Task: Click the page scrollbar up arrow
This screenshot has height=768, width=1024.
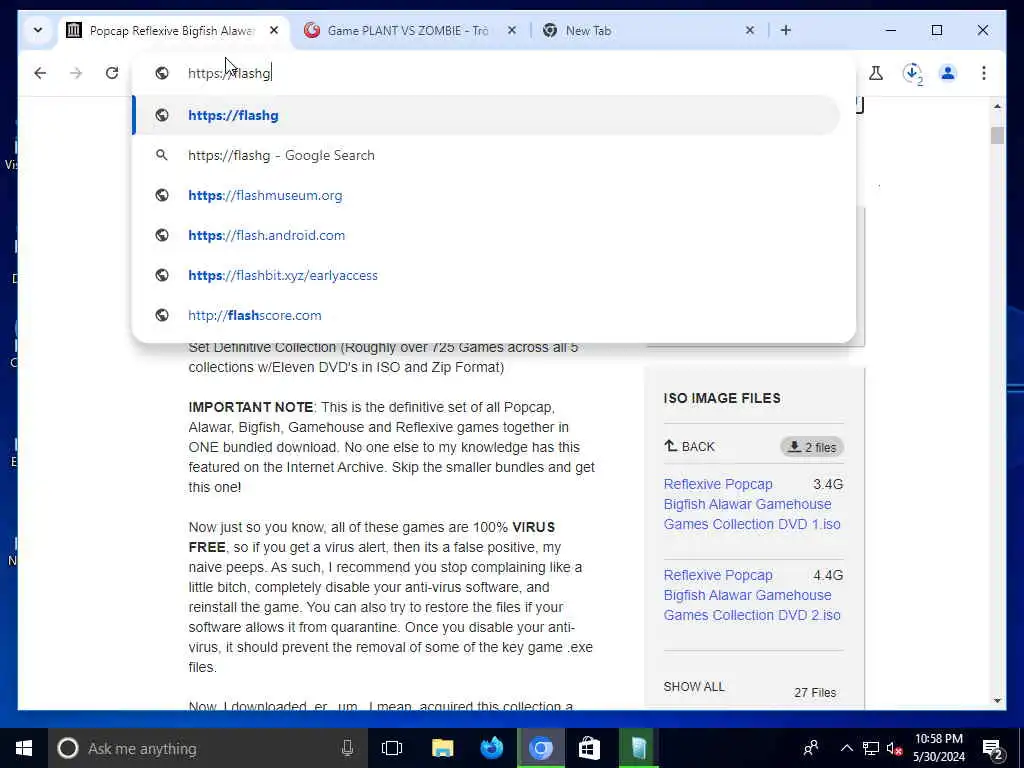Action: [997, 106]
